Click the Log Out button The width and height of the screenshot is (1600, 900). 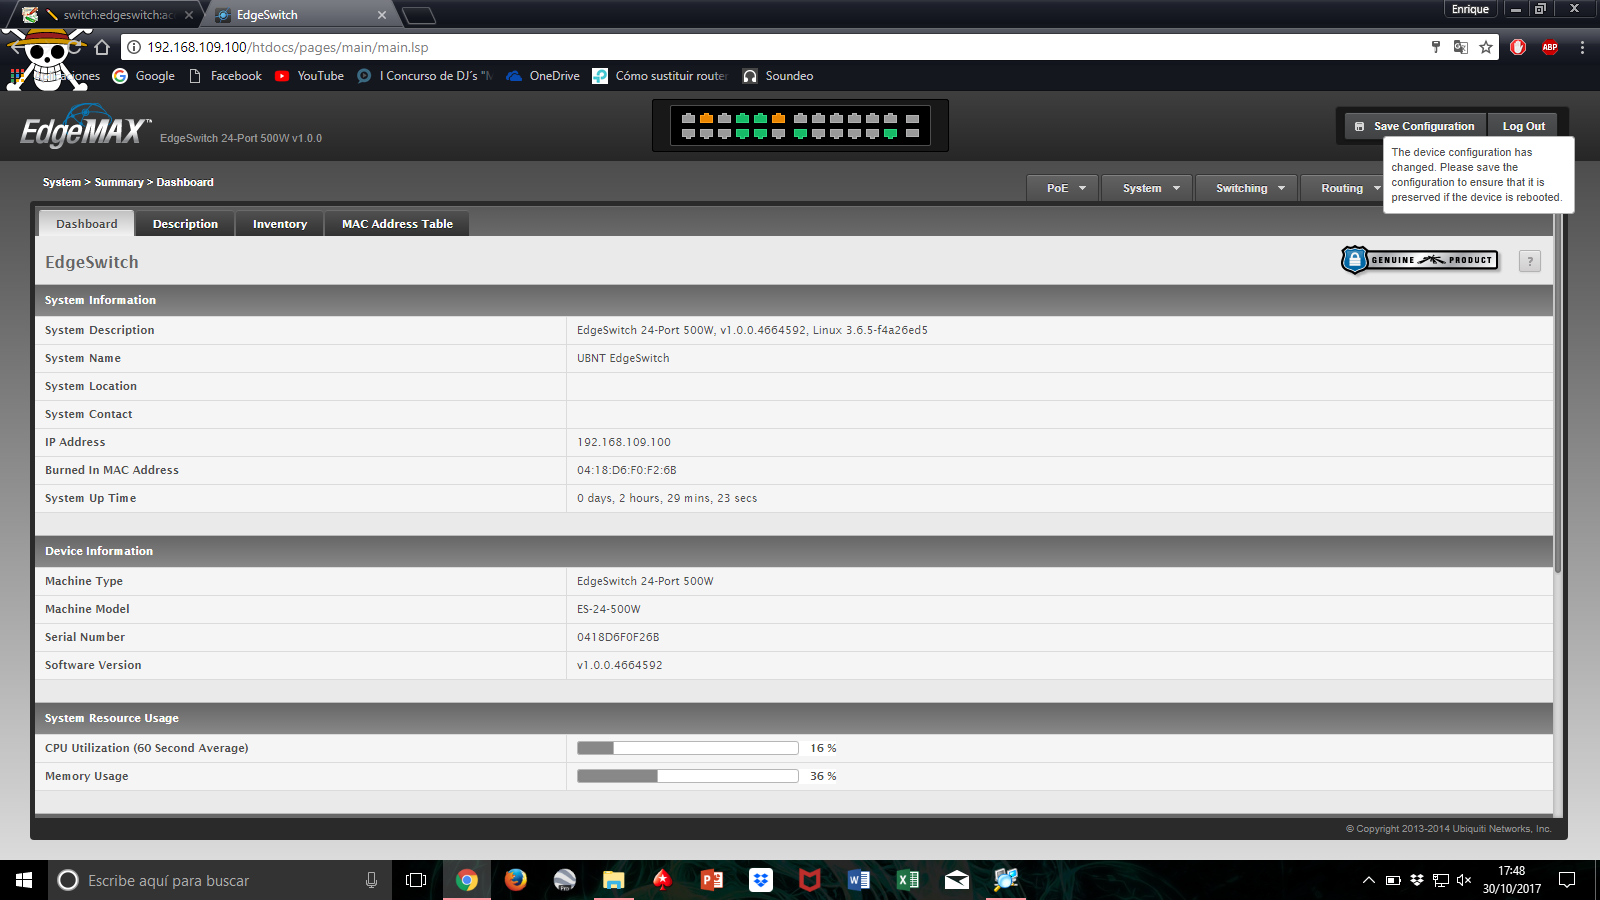[x=1523, y=126]
